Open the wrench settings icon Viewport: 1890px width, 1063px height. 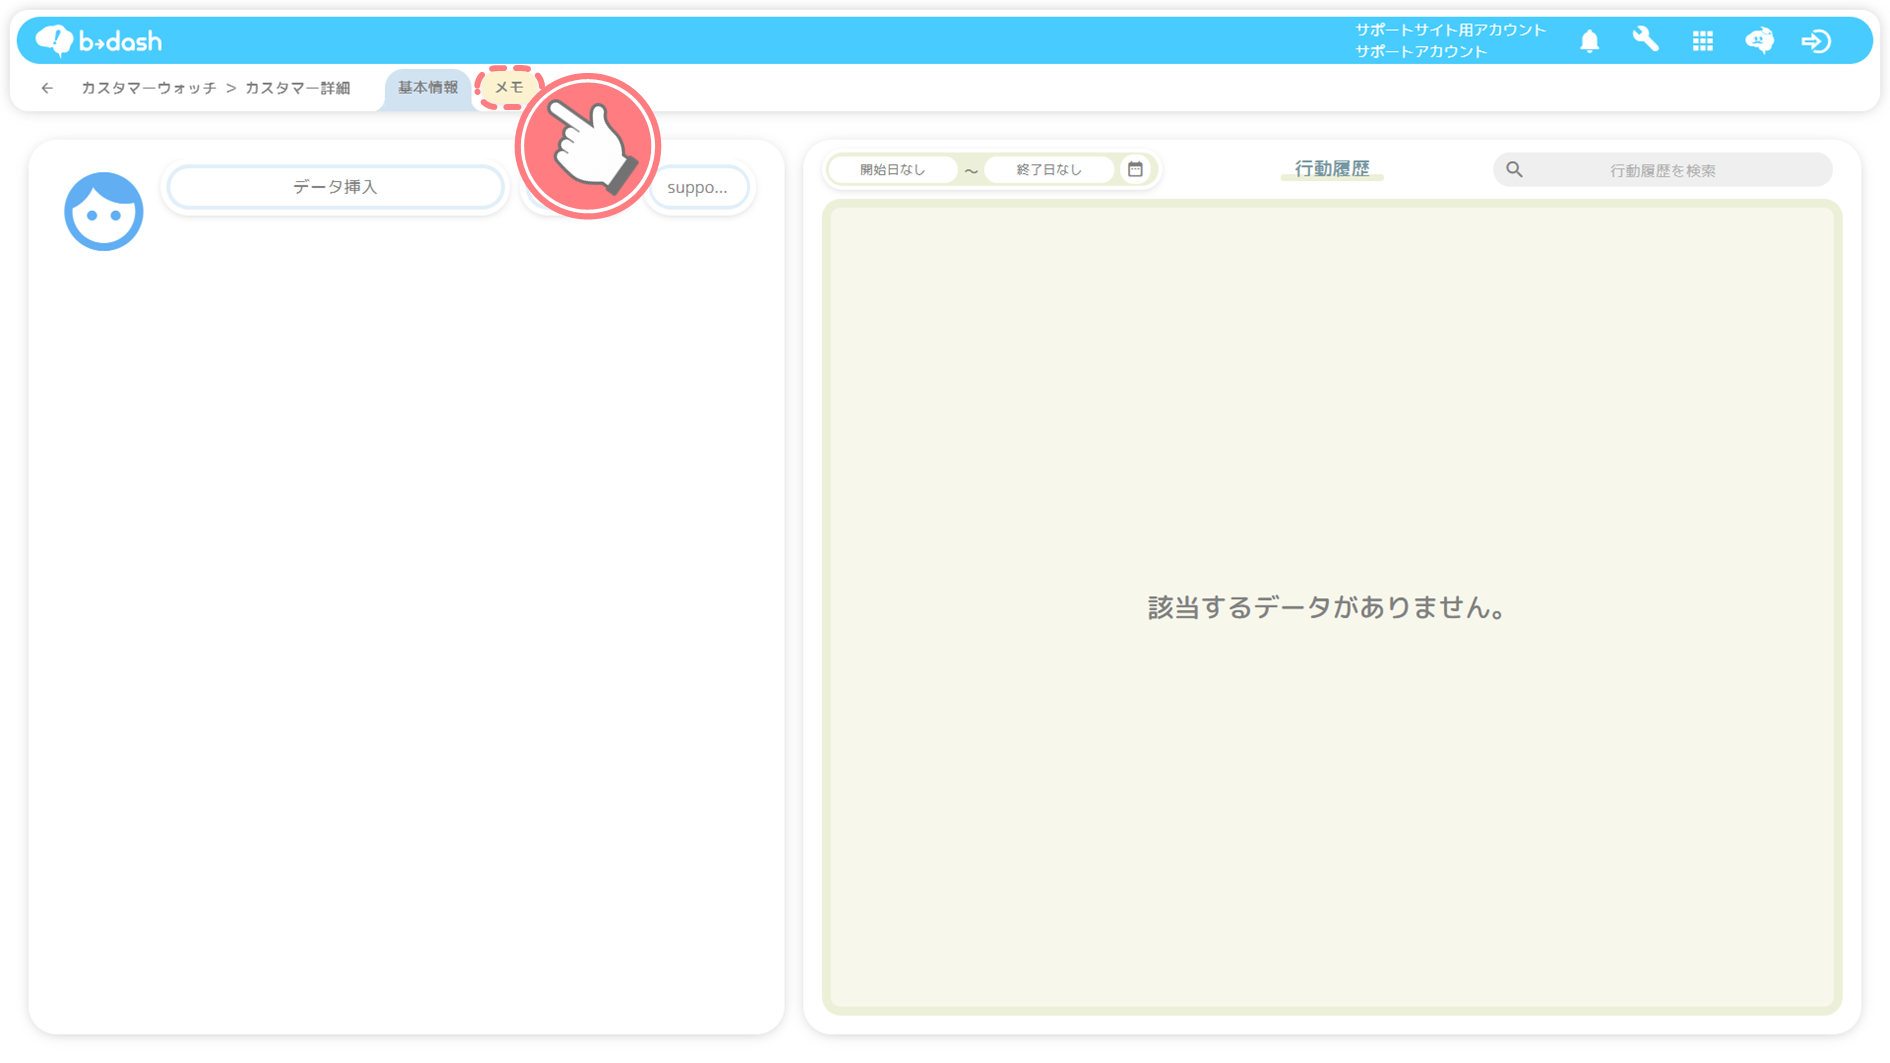[1646, 40]
